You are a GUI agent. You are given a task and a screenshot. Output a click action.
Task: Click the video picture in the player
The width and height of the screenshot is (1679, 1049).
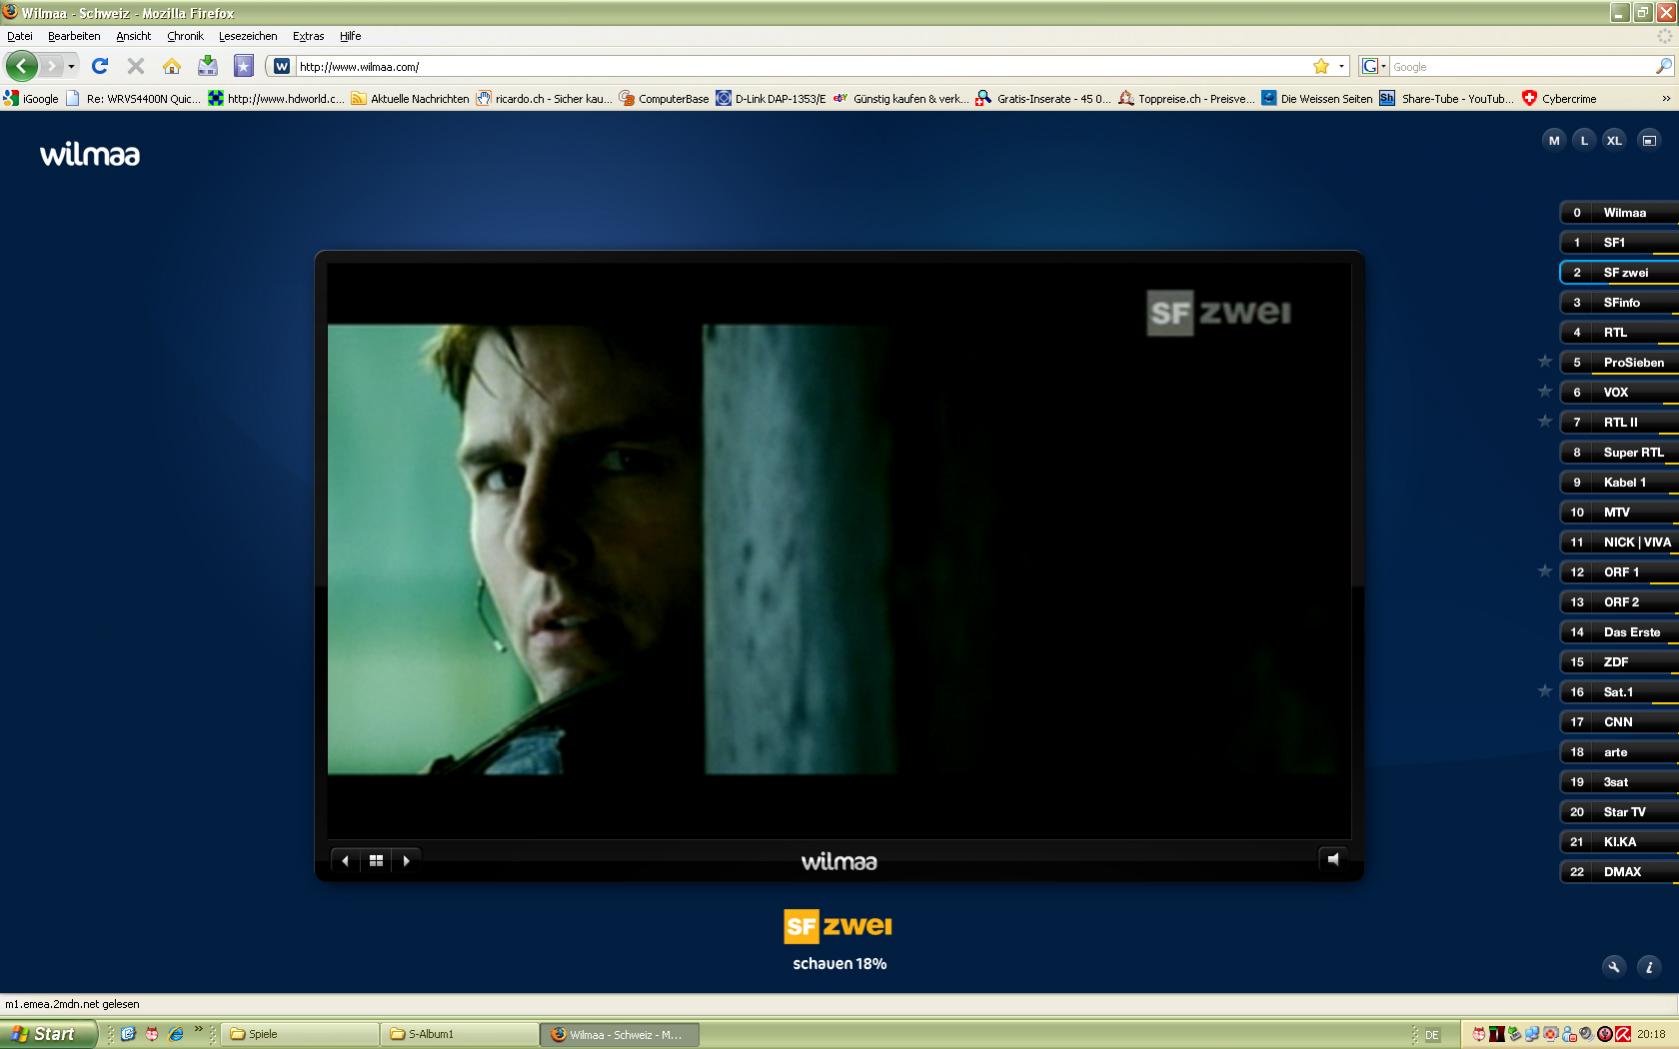tap(839, 549)
